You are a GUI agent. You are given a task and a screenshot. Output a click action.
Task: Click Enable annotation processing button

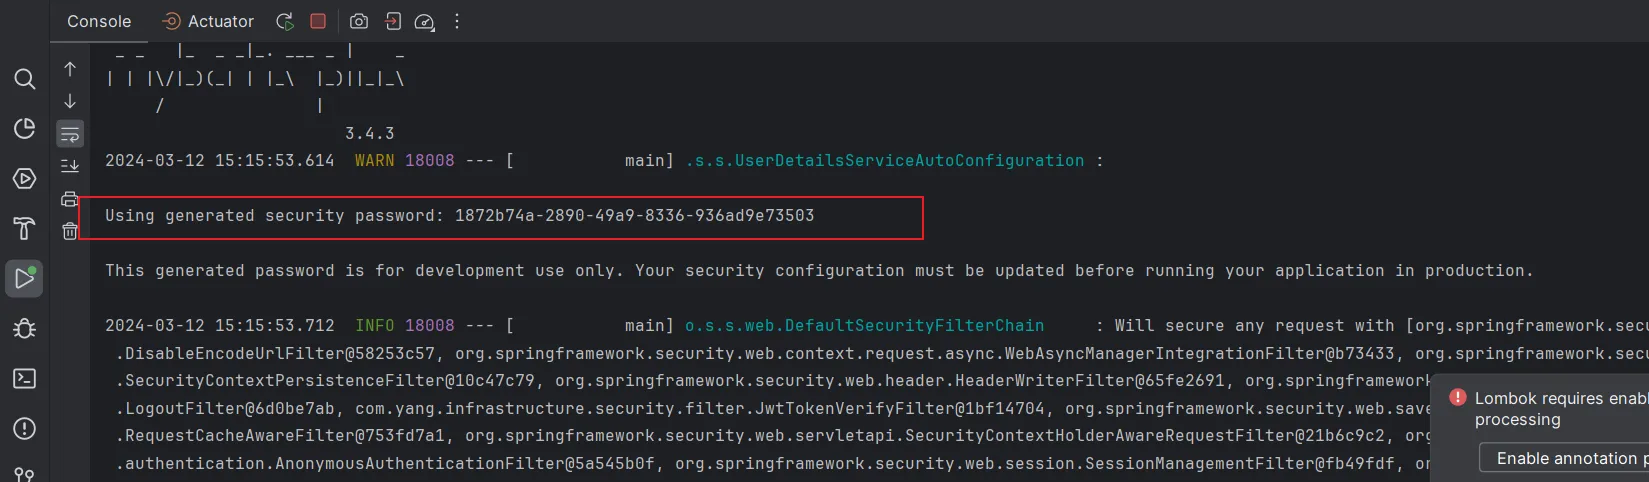click(x=1564, y=458)
